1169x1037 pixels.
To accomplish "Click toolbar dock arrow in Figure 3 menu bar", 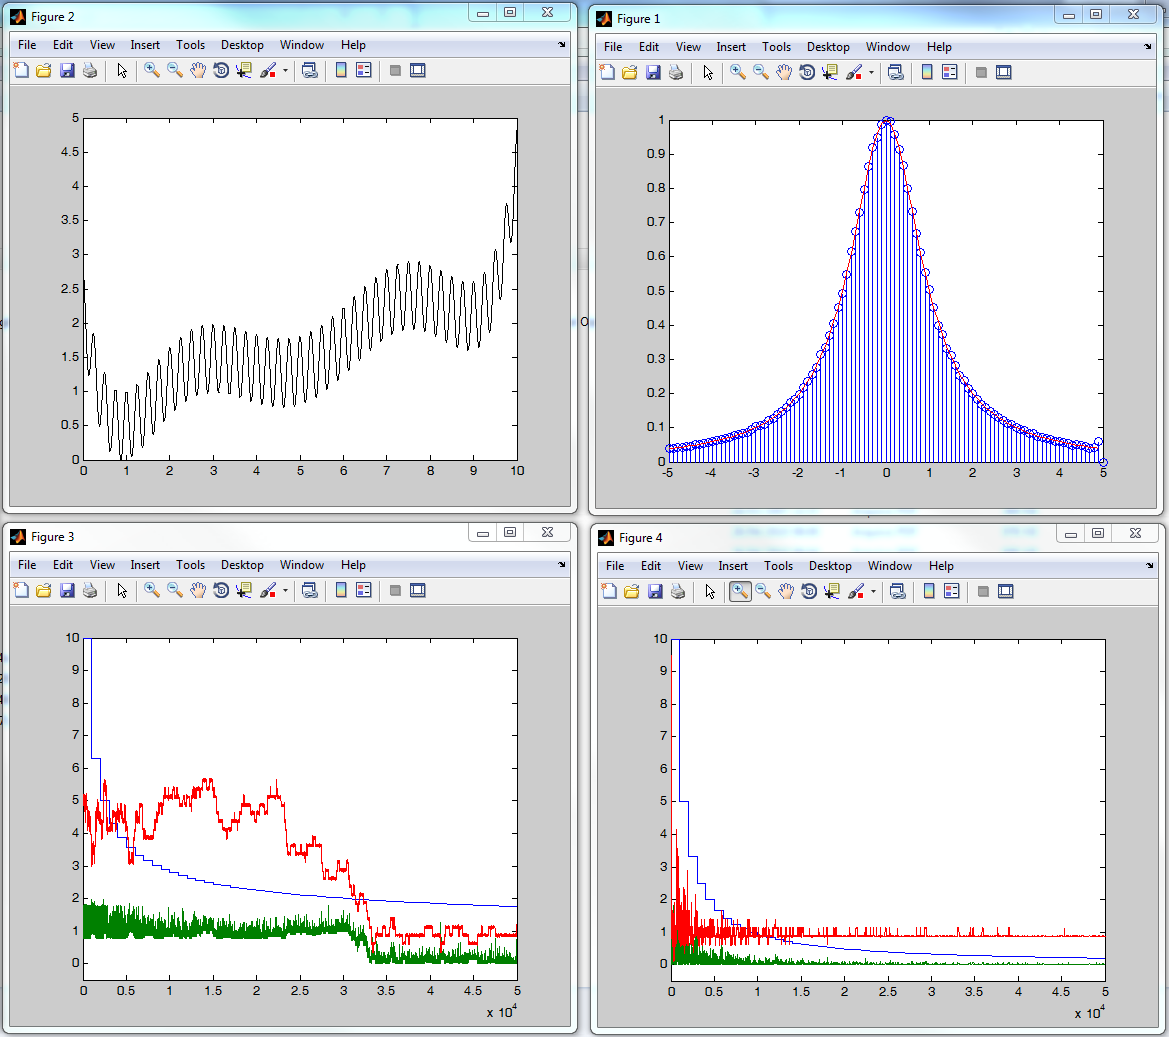I will [561, 565].
